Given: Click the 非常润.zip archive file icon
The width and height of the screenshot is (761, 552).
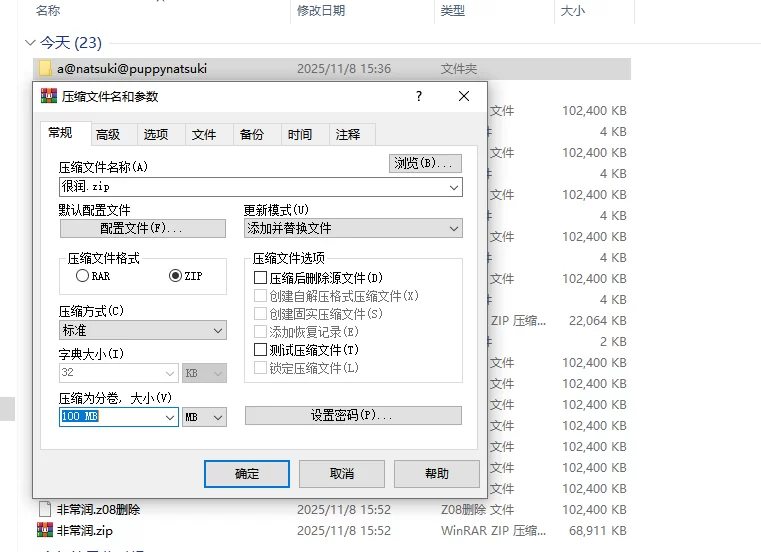Looking at the screenshot, I should [45, 530].
